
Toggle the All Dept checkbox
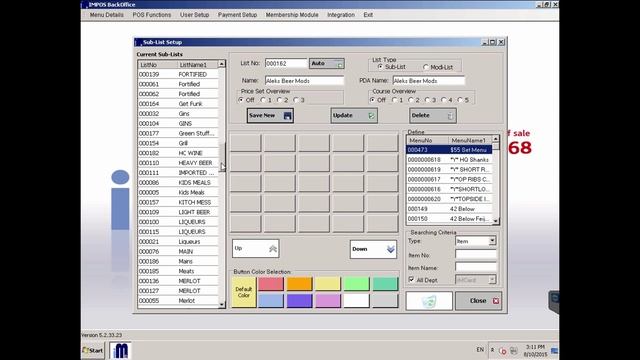(x=411, y=280)
